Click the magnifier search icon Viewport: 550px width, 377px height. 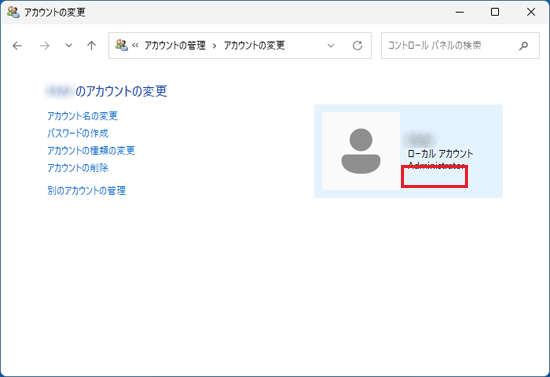pos(523,46)
